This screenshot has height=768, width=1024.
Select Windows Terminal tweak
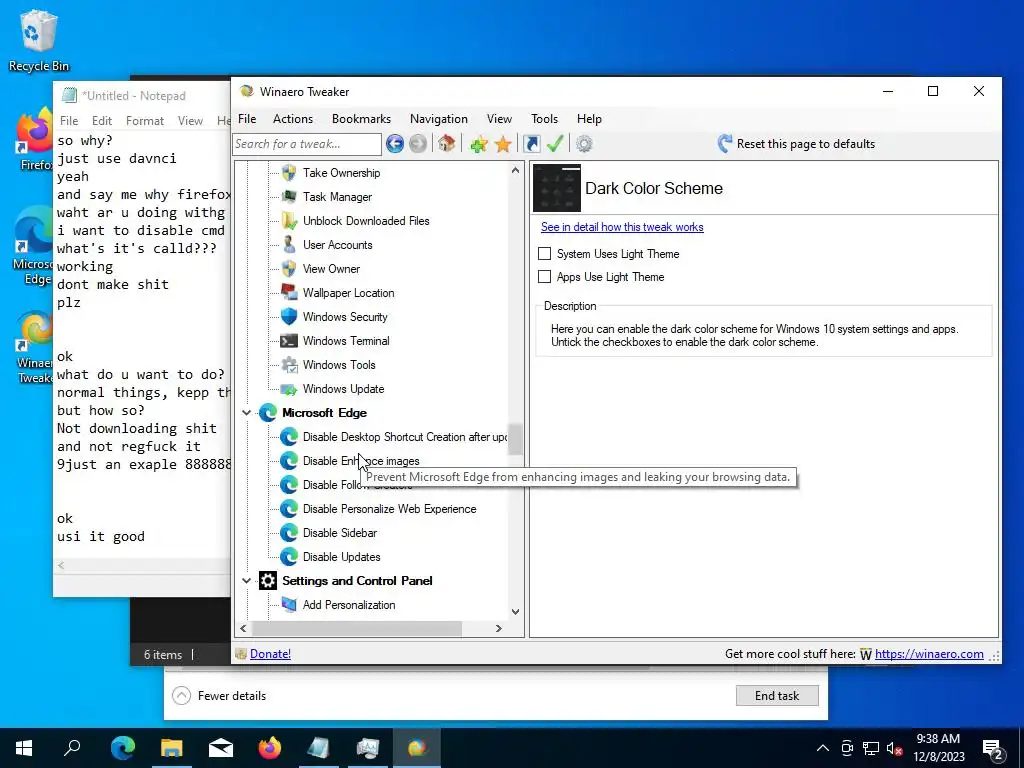pos(345,341)
